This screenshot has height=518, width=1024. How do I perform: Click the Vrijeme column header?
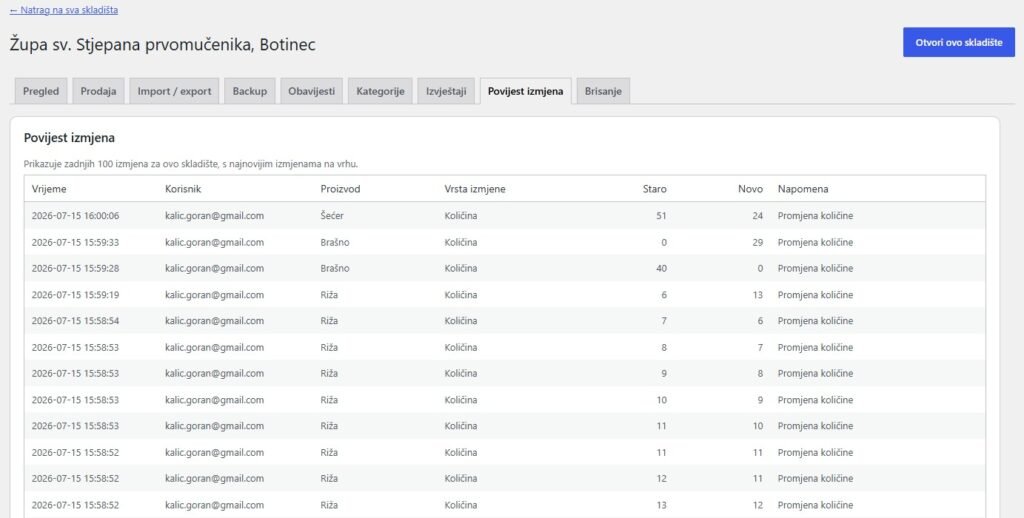coord(49,189)
